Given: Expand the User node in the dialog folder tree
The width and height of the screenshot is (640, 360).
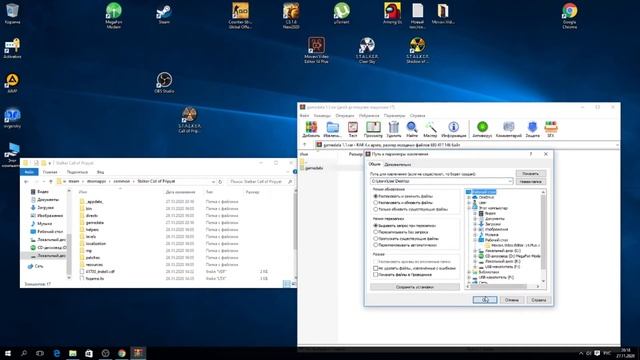Looking at the screenshot, I should 469,202.
